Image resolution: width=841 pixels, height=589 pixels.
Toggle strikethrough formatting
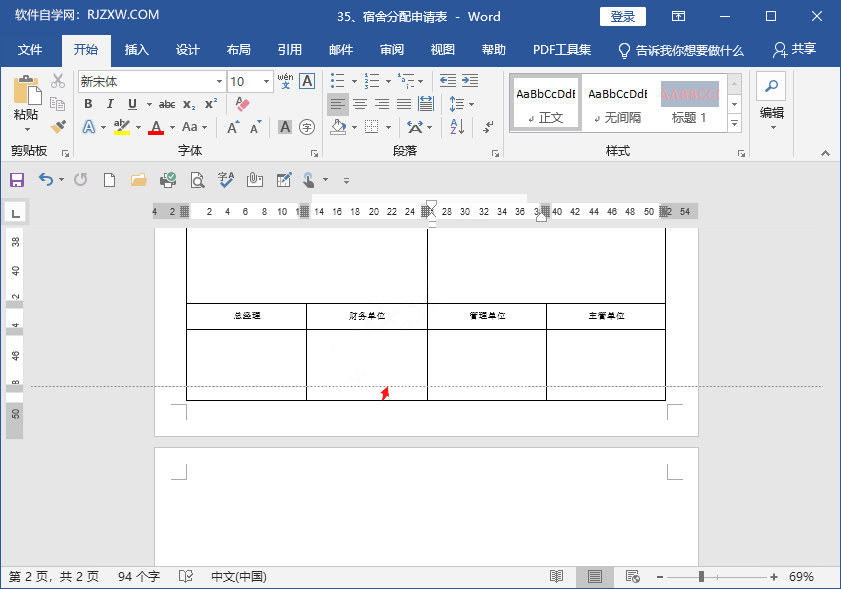tap(168, 104)
